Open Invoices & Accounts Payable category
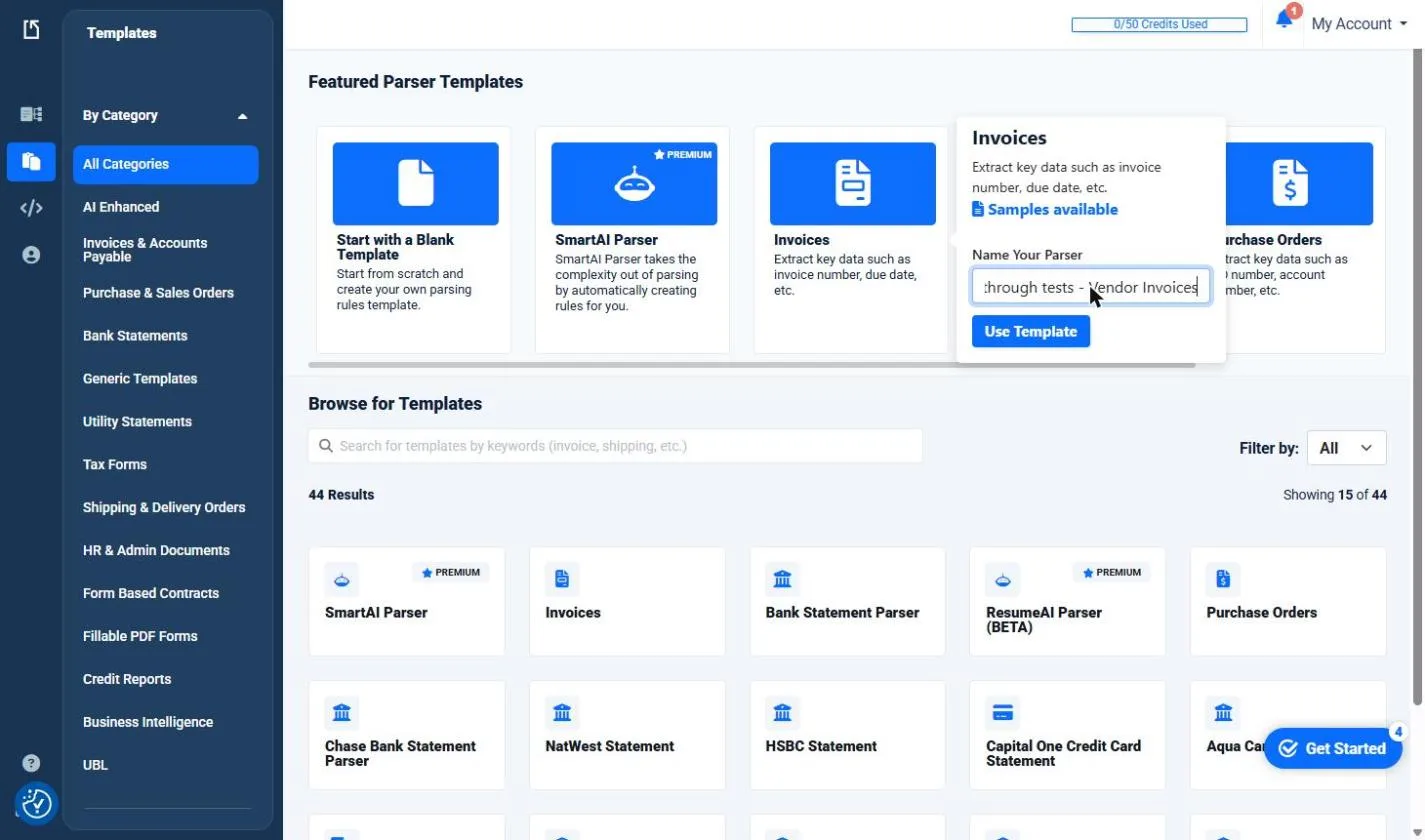This screenshot has height=840, width=1425. [x=145, y=250]
